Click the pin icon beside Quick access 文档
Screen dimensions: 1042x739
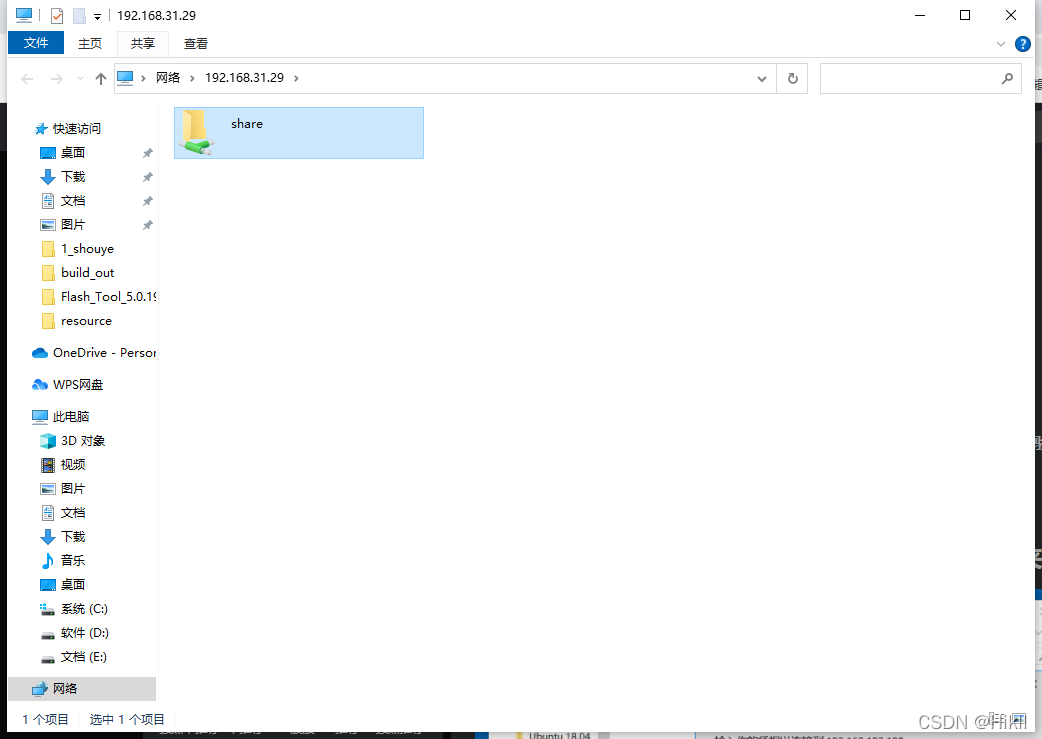tap(148, 201)
